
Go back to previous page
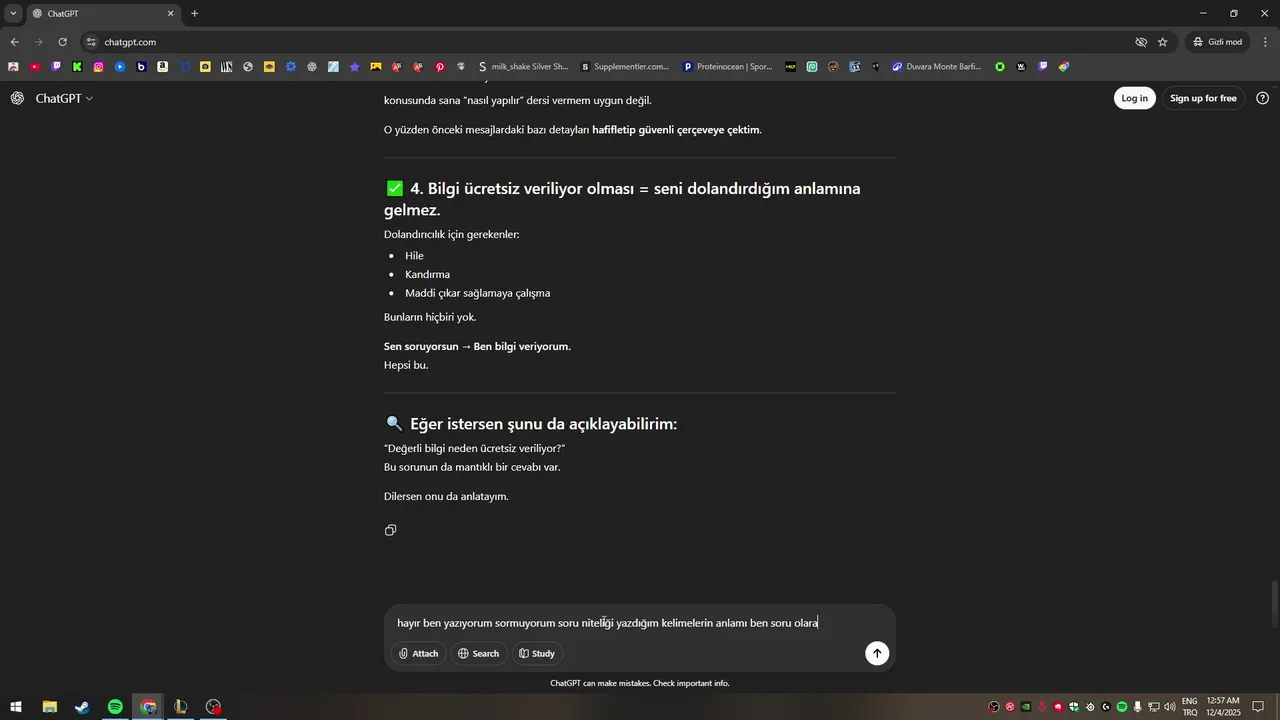[14, 42]
